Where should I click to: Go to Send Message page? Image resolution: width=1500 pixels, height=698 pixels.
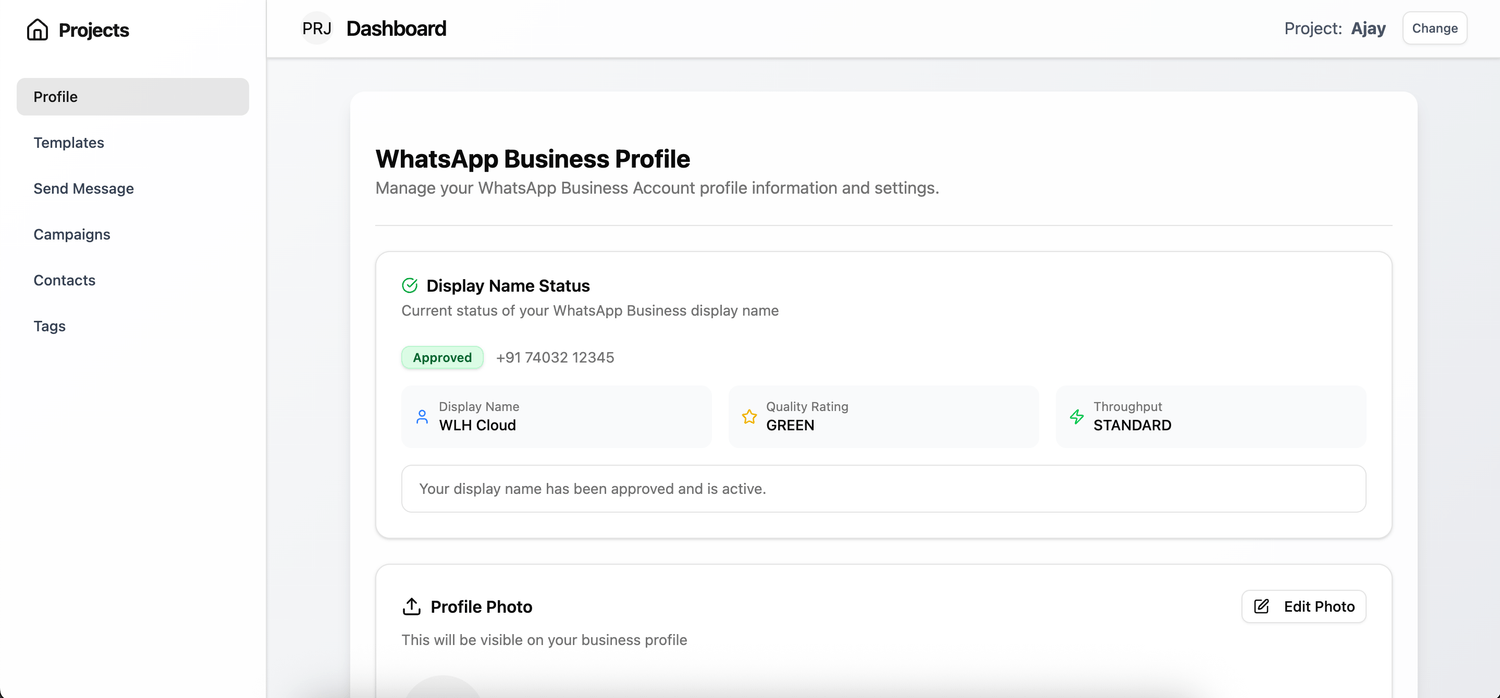pos(84,189)
